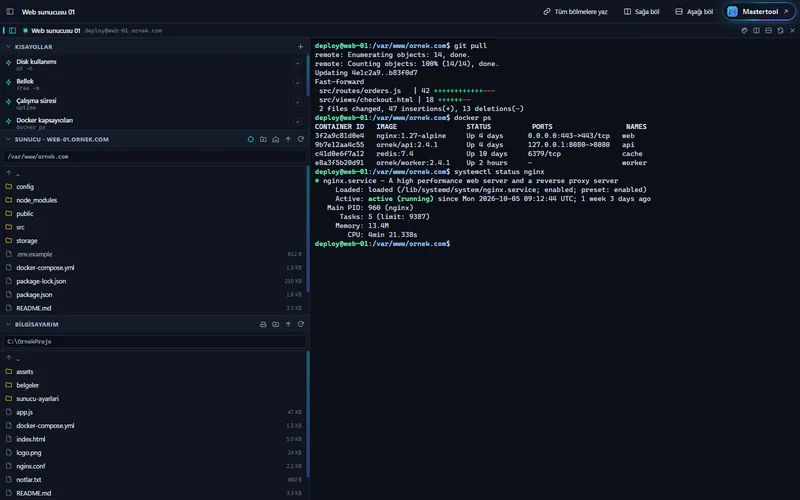
Task: Toggle the checkbox on the Docker kapsayıcıları shortcut
Action: pyautogui.click(x=297, y=121)
